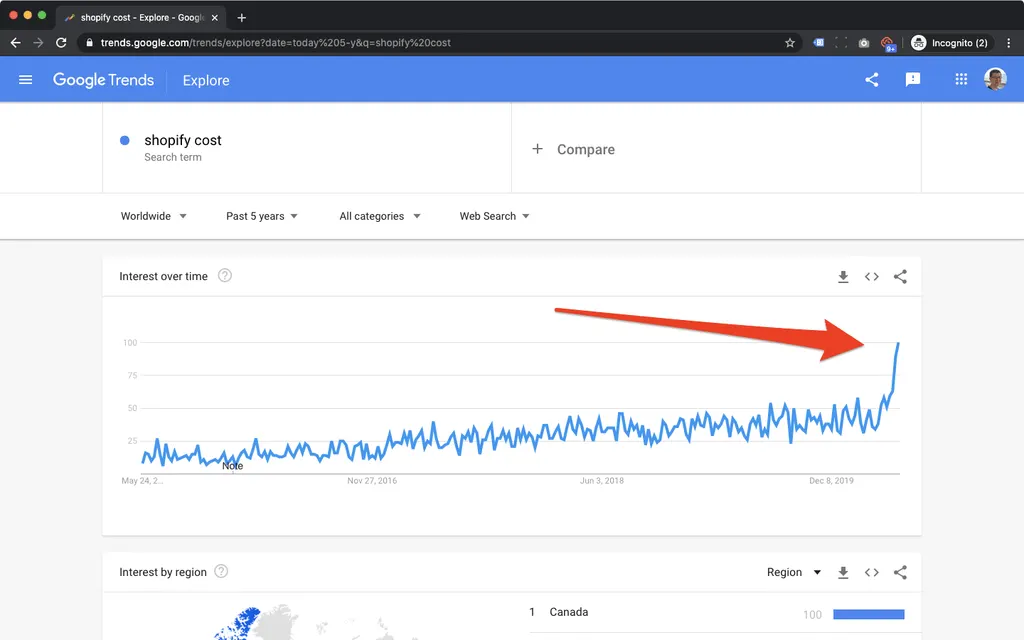
Task: Open embed code for Interest over time
Action: (x=871, y=277)
